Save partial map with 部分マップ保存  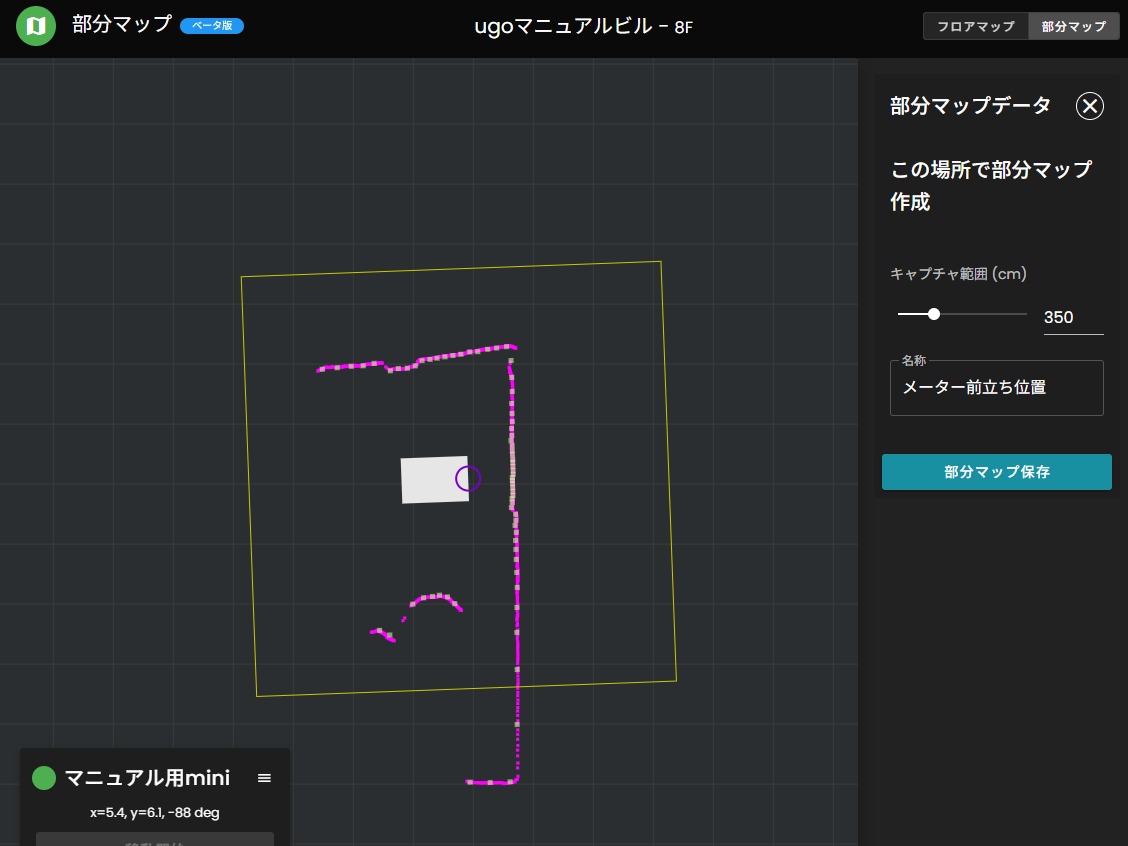pyautogui.click(x=996, y=472)
